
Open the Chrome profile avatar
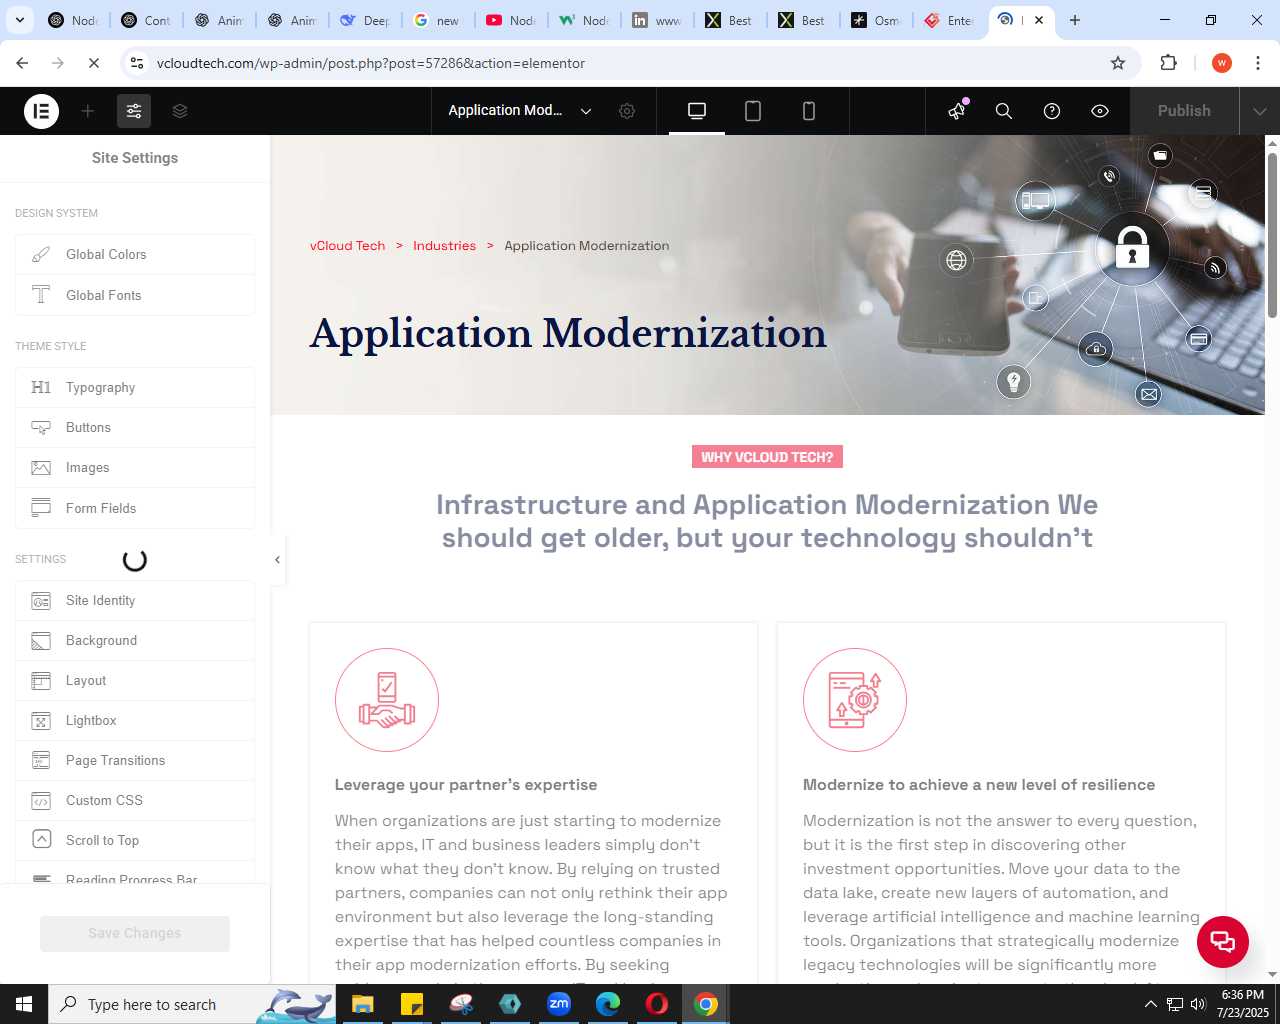(1221, 63)
